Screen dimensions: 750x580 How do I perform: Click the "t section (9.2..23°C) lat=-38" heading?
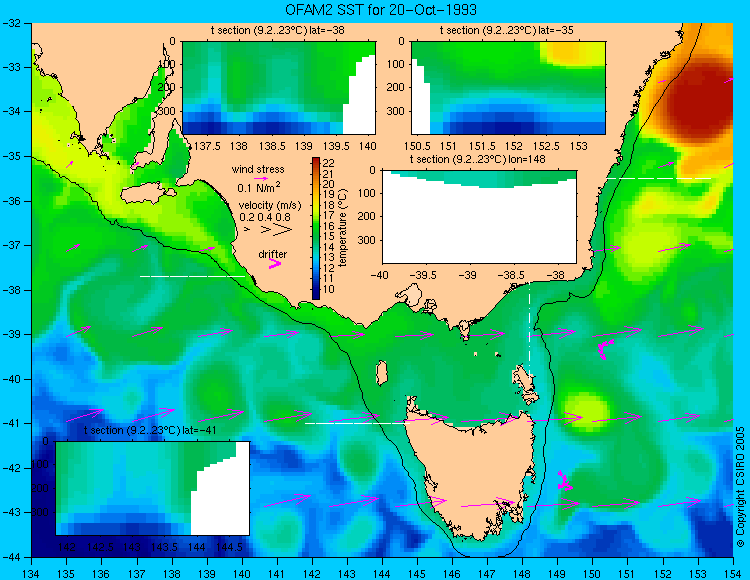tap(277, 31)
